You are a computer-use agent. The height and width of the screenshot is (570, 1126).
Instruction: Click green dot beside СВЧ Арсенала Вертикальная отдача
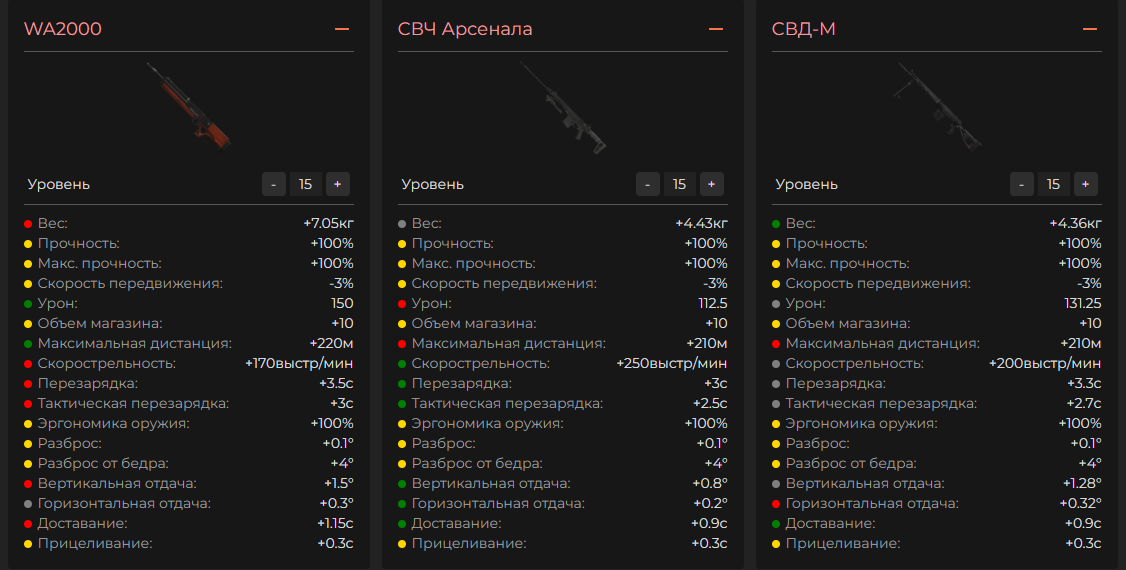[x=402, y=484]
